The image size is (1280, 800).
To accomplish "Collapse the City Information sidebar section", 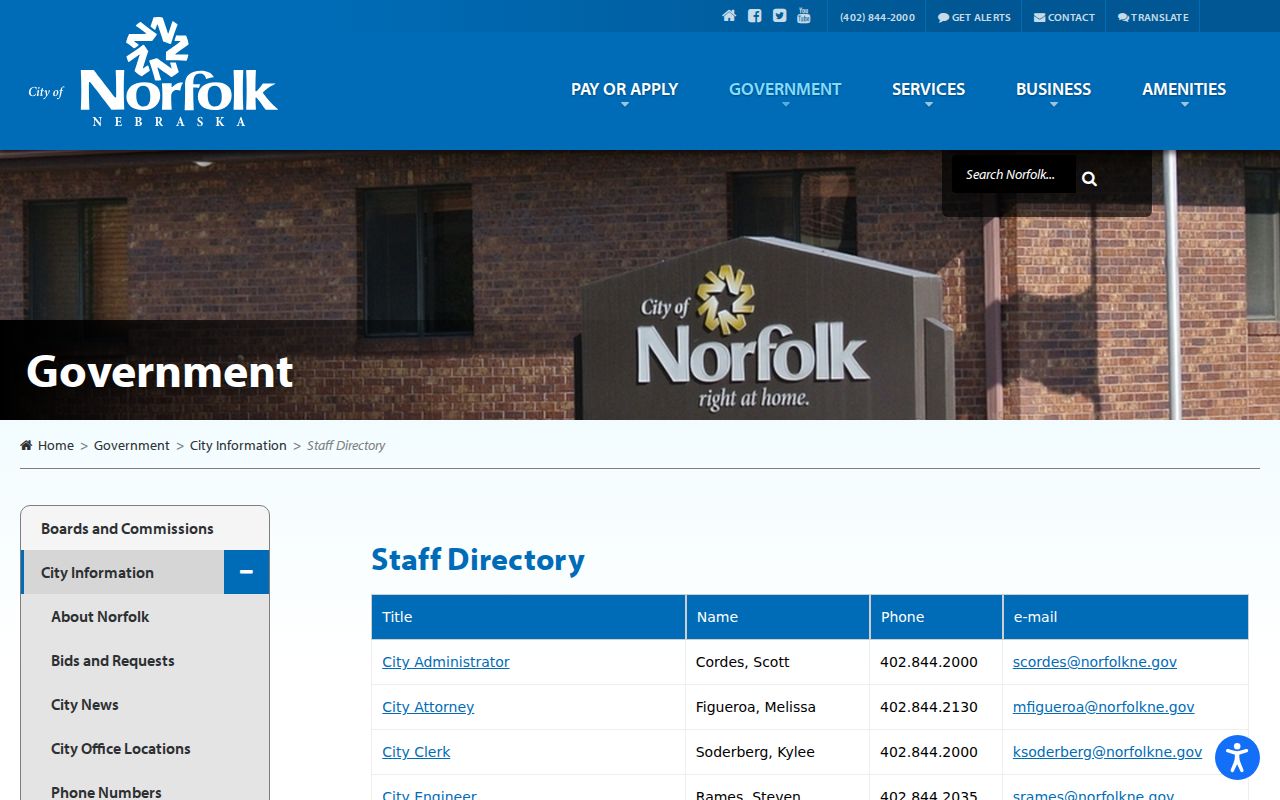I will coord(246,572).
